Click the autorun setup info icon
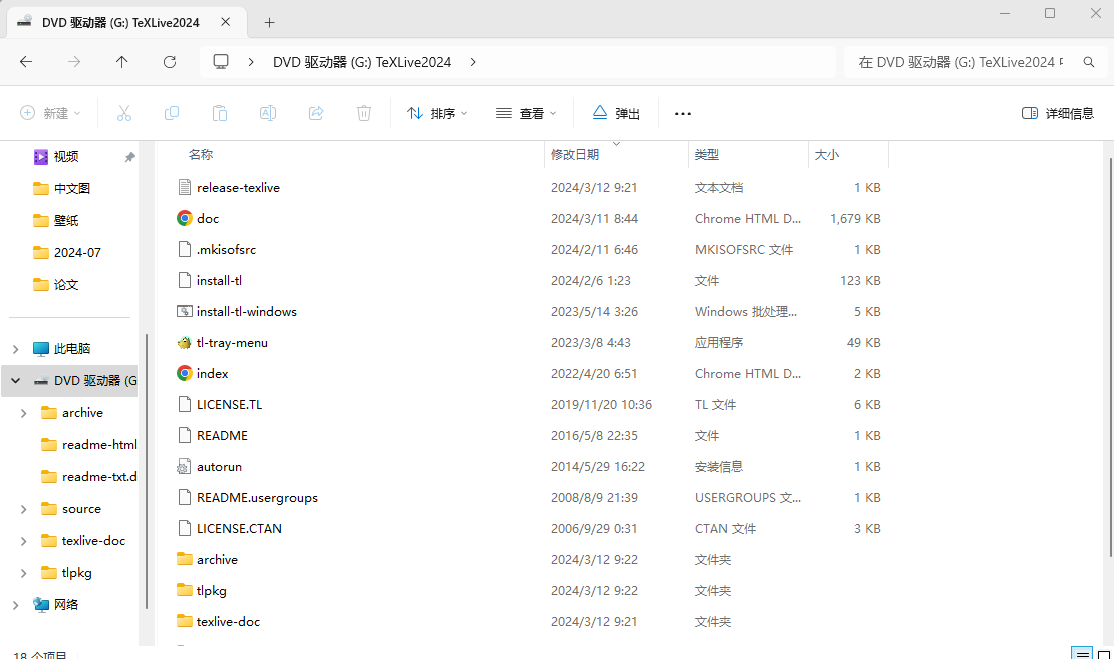Image resolution: width=1114 pixels, height=659 pixels. click(x=185, y=466)
